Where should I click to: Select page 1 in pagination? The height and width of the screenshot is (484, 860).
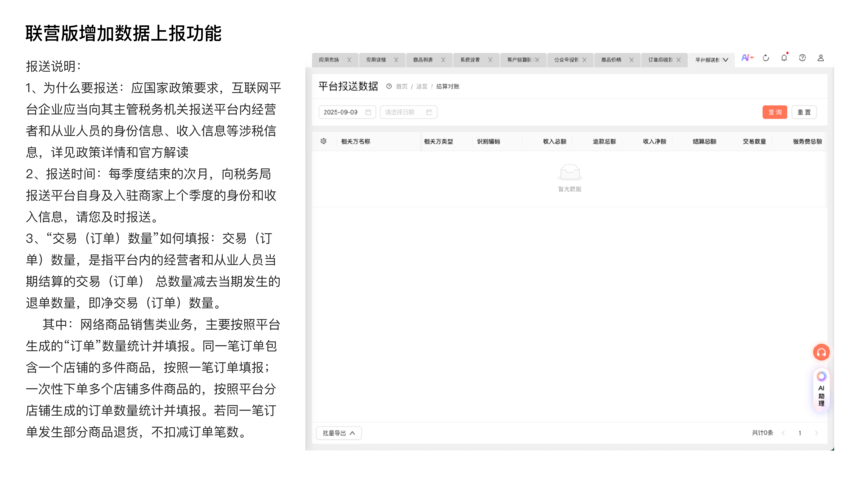[x=799, y=433]
